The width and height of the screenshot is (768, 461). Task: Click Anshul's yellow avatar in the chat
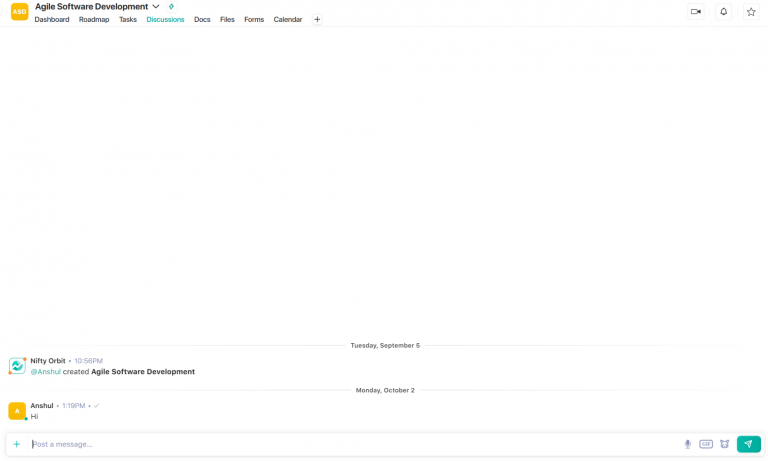click(17, 411)
